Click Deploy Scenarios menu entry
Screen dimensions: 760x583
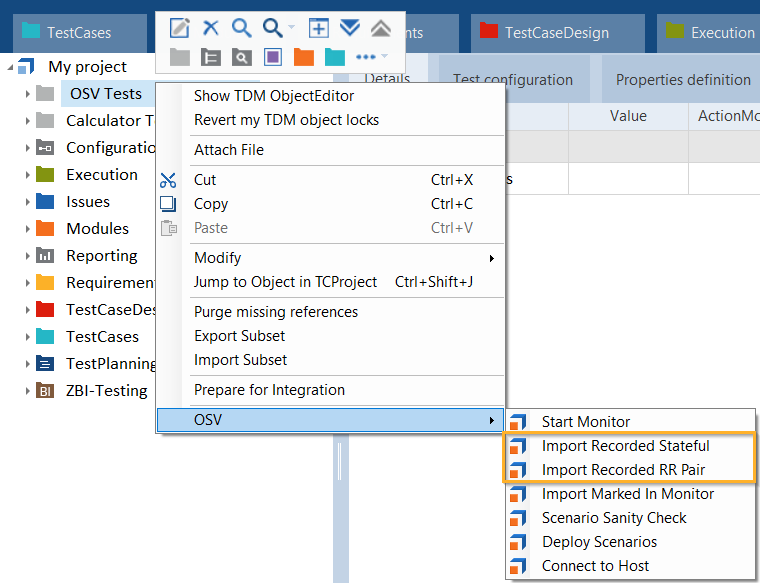click(599, 542)
